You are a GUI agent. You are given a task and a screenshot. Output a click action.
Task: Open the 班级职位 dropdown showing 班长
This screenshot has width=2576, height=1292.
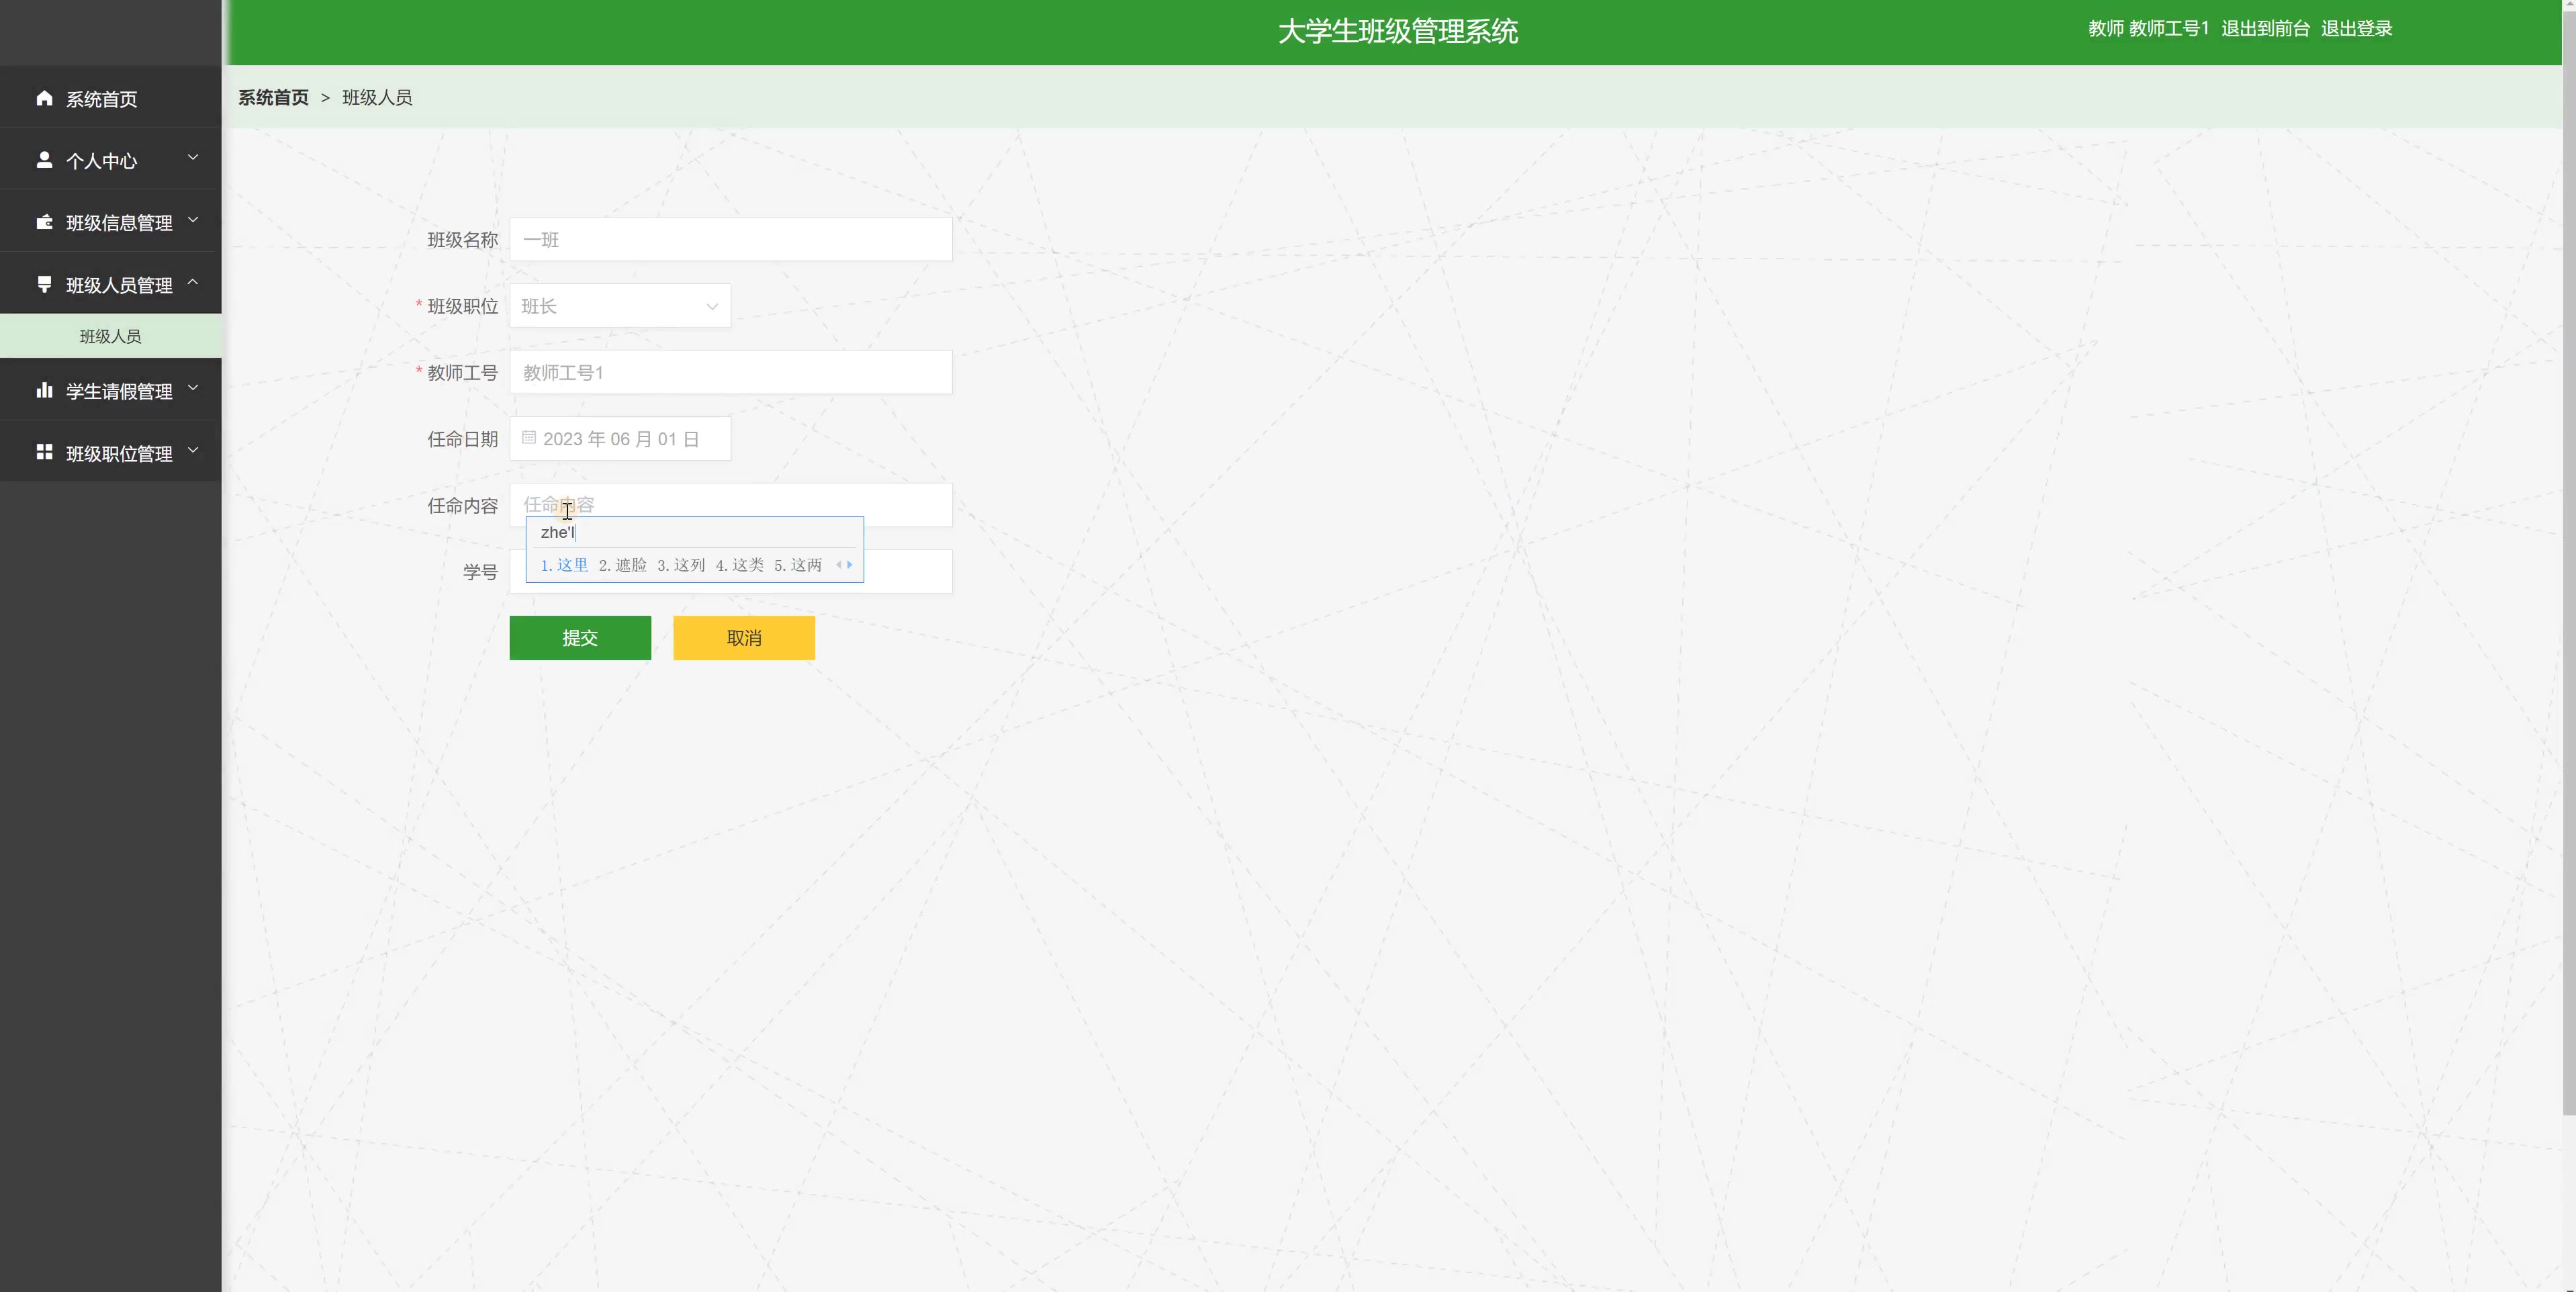(x=619, y=306)
